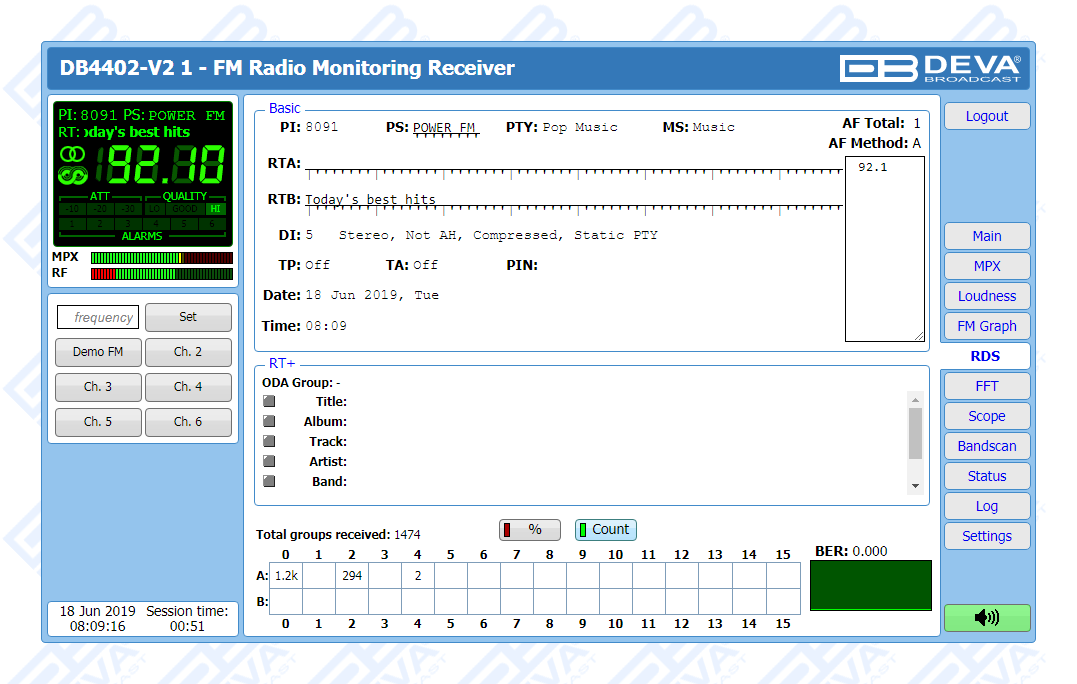
Task: Open the Loudness page
Action: tap(986, 296)
